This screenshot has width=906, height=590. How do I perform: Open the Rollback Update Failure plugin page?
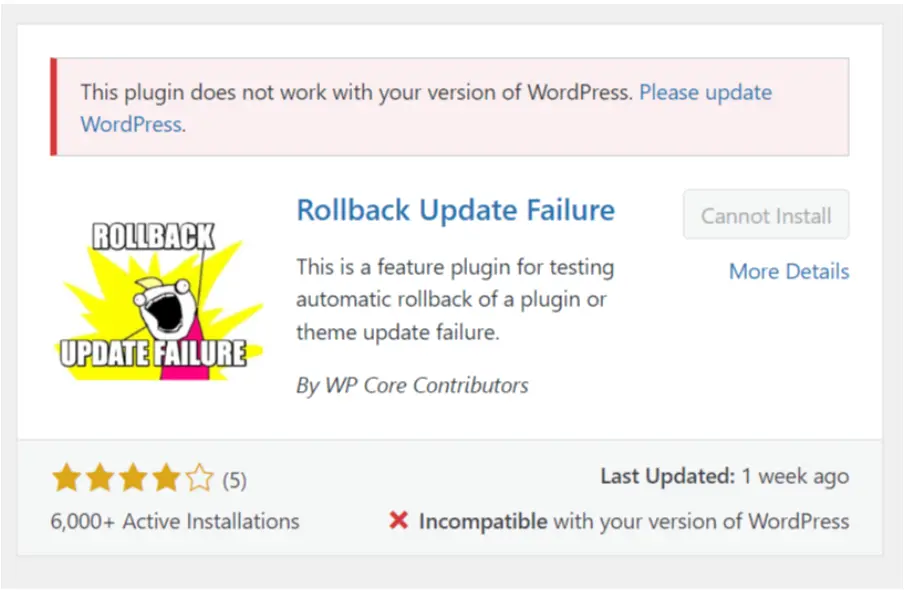click(x=456, y=210)
